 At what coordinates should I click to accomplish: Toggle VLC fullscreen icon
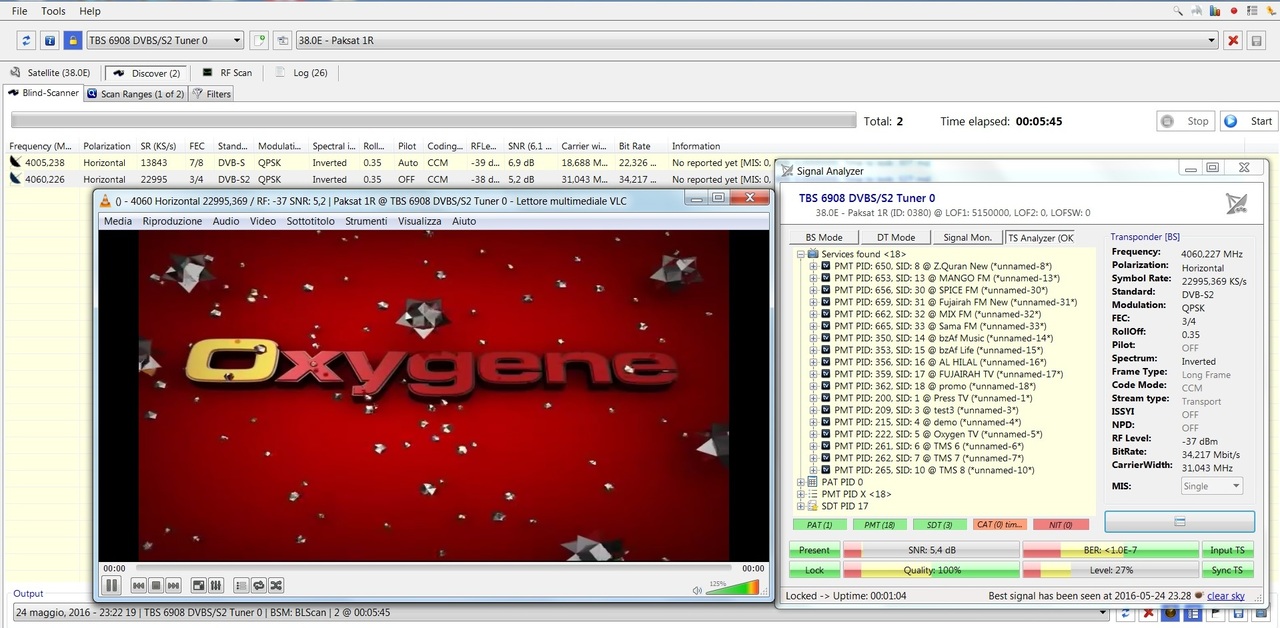198,585
